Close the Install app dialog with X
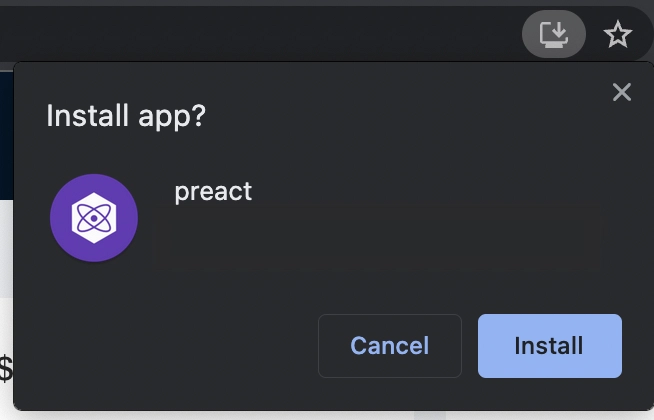Image resolution: width=654 pixels, height=420 pixels. (621, 92)
